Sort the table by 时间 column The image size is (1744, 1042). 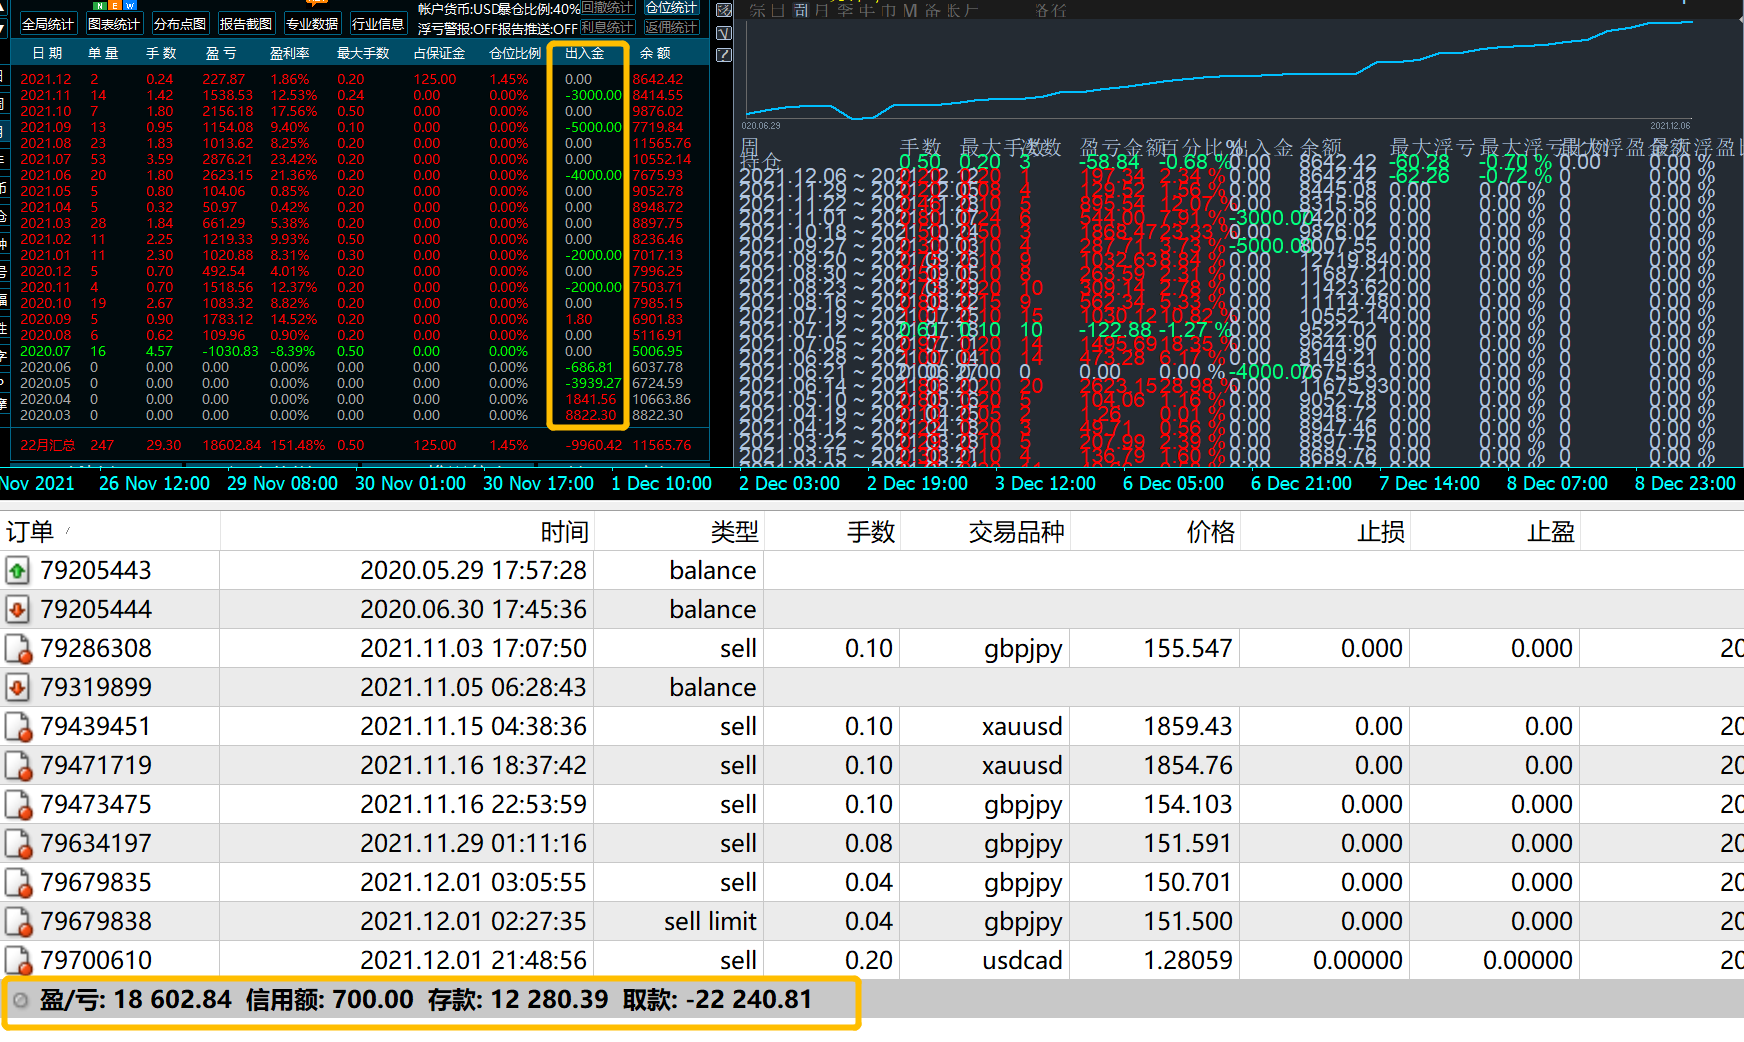(x=564, y=532)
